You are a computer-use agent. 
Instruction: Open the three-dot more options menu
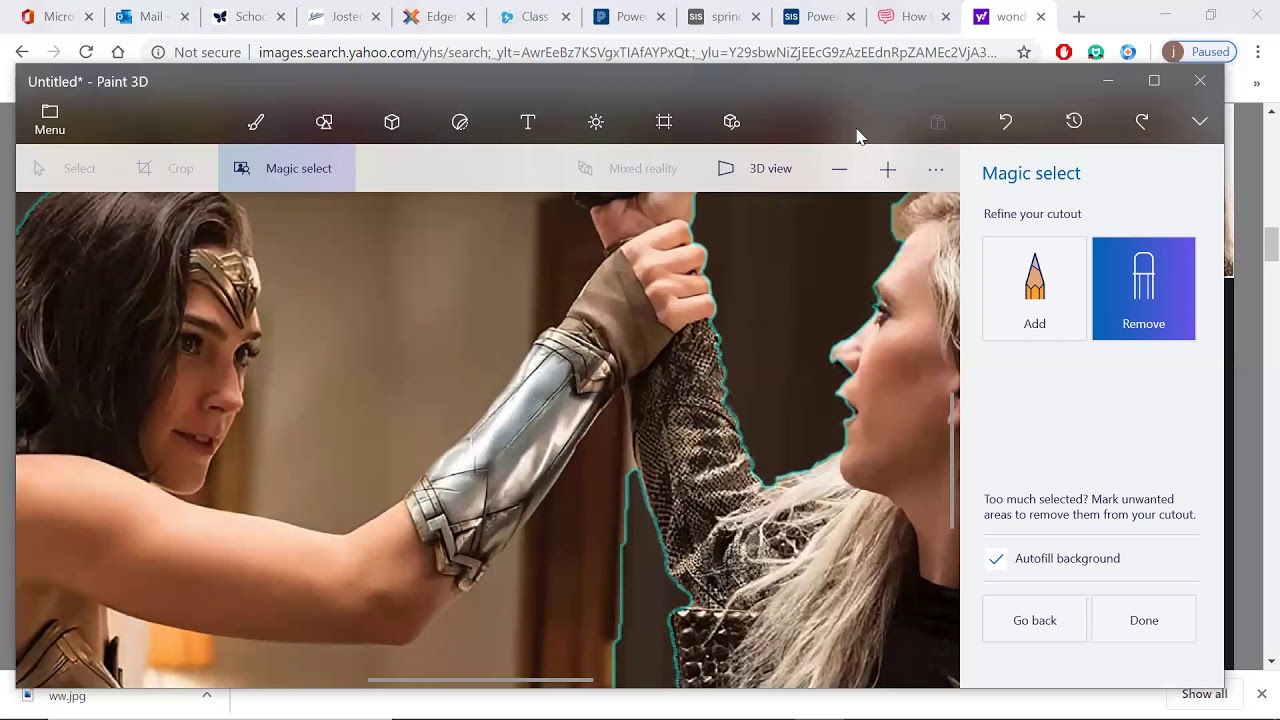pos(936,169)
